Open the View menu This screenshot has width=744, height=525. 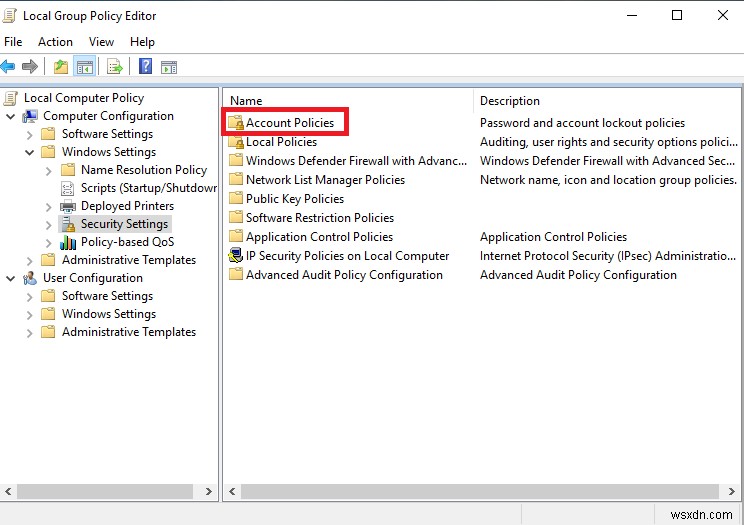101,42
